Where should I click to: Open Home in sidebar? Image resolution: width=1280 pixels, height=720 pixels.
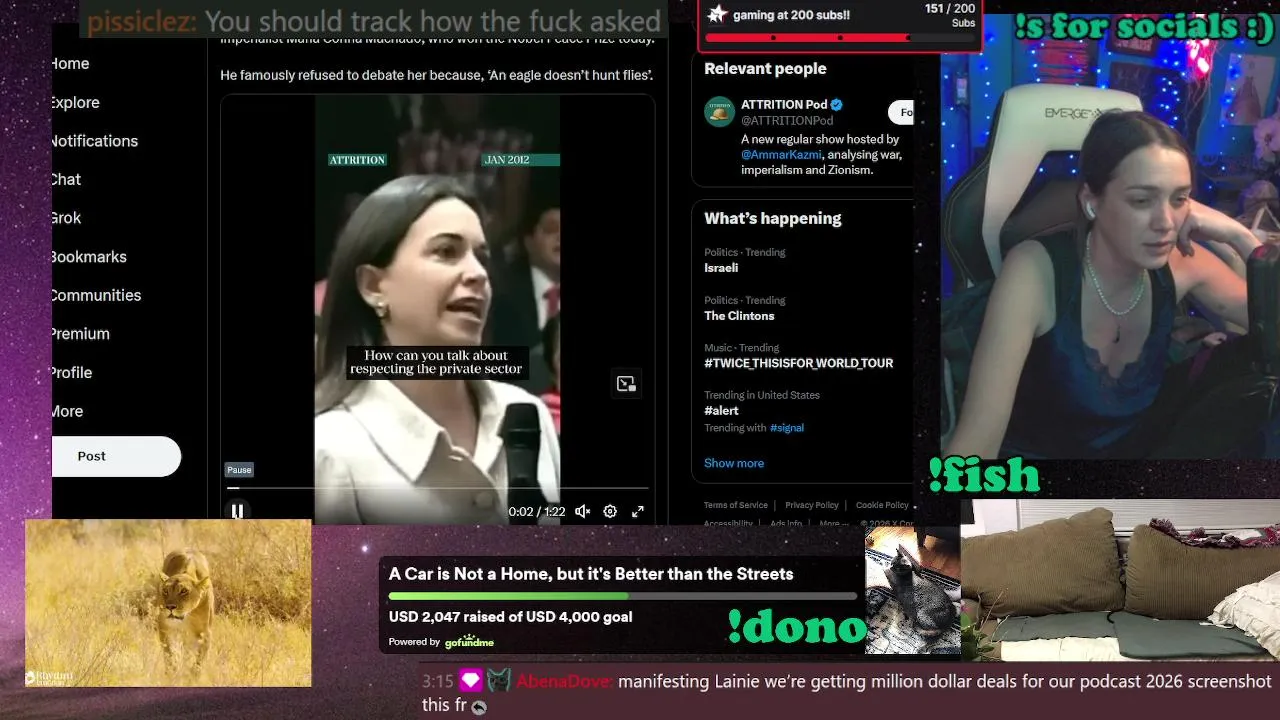[x=70, y=63]
